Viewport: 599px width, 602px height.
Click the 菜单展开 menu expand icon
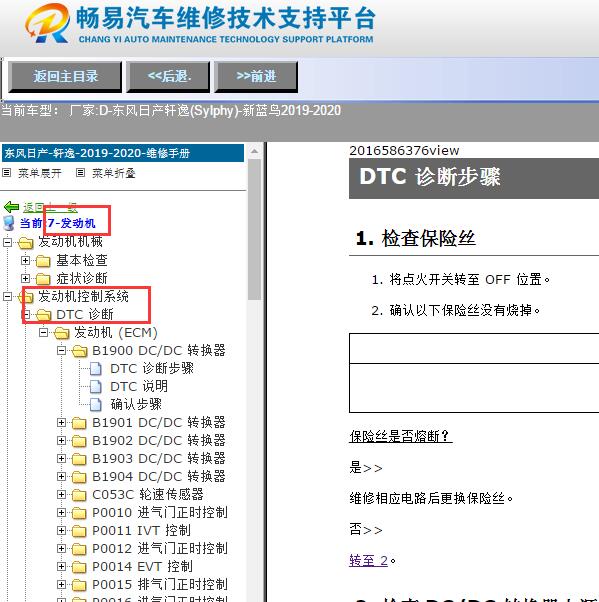pyautogui.click(x=7, y=173)
